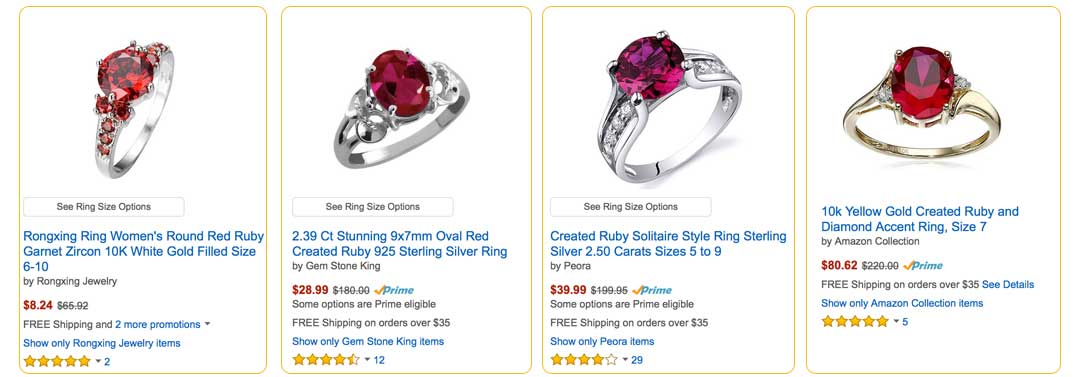This screenshot has height=377, width=1075.
Task: See ring size options for Peora ring
Action: pos(630,206)
